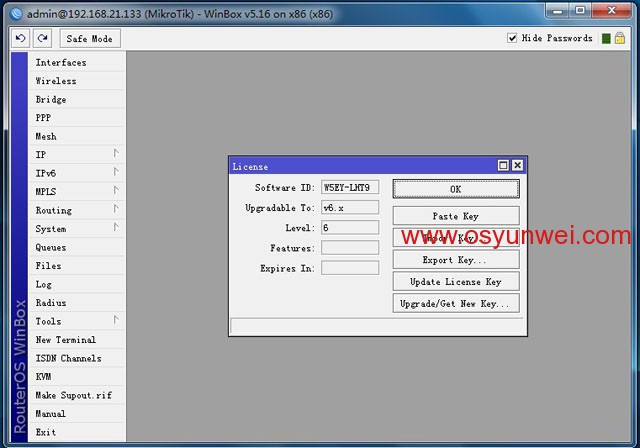Click the License dialog status bar
The image size is (640, 448).
click(377, 326)
